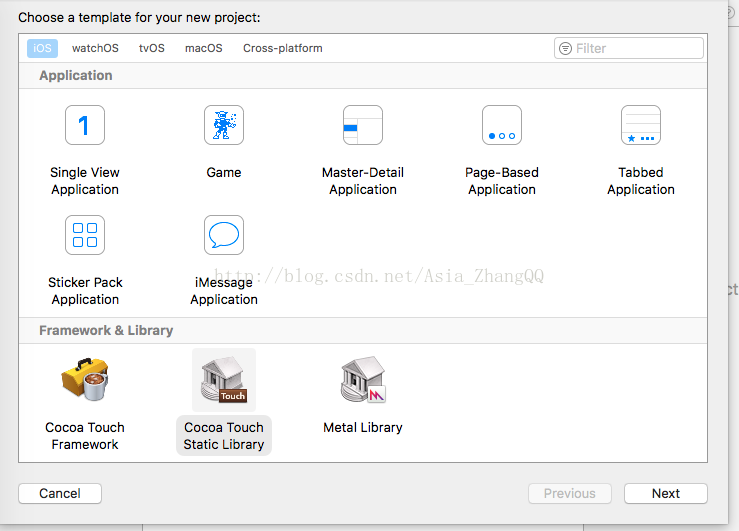This screenshot has height=531, width=739.
Task: Click the 'Game' label text
Action: [224, 172]
